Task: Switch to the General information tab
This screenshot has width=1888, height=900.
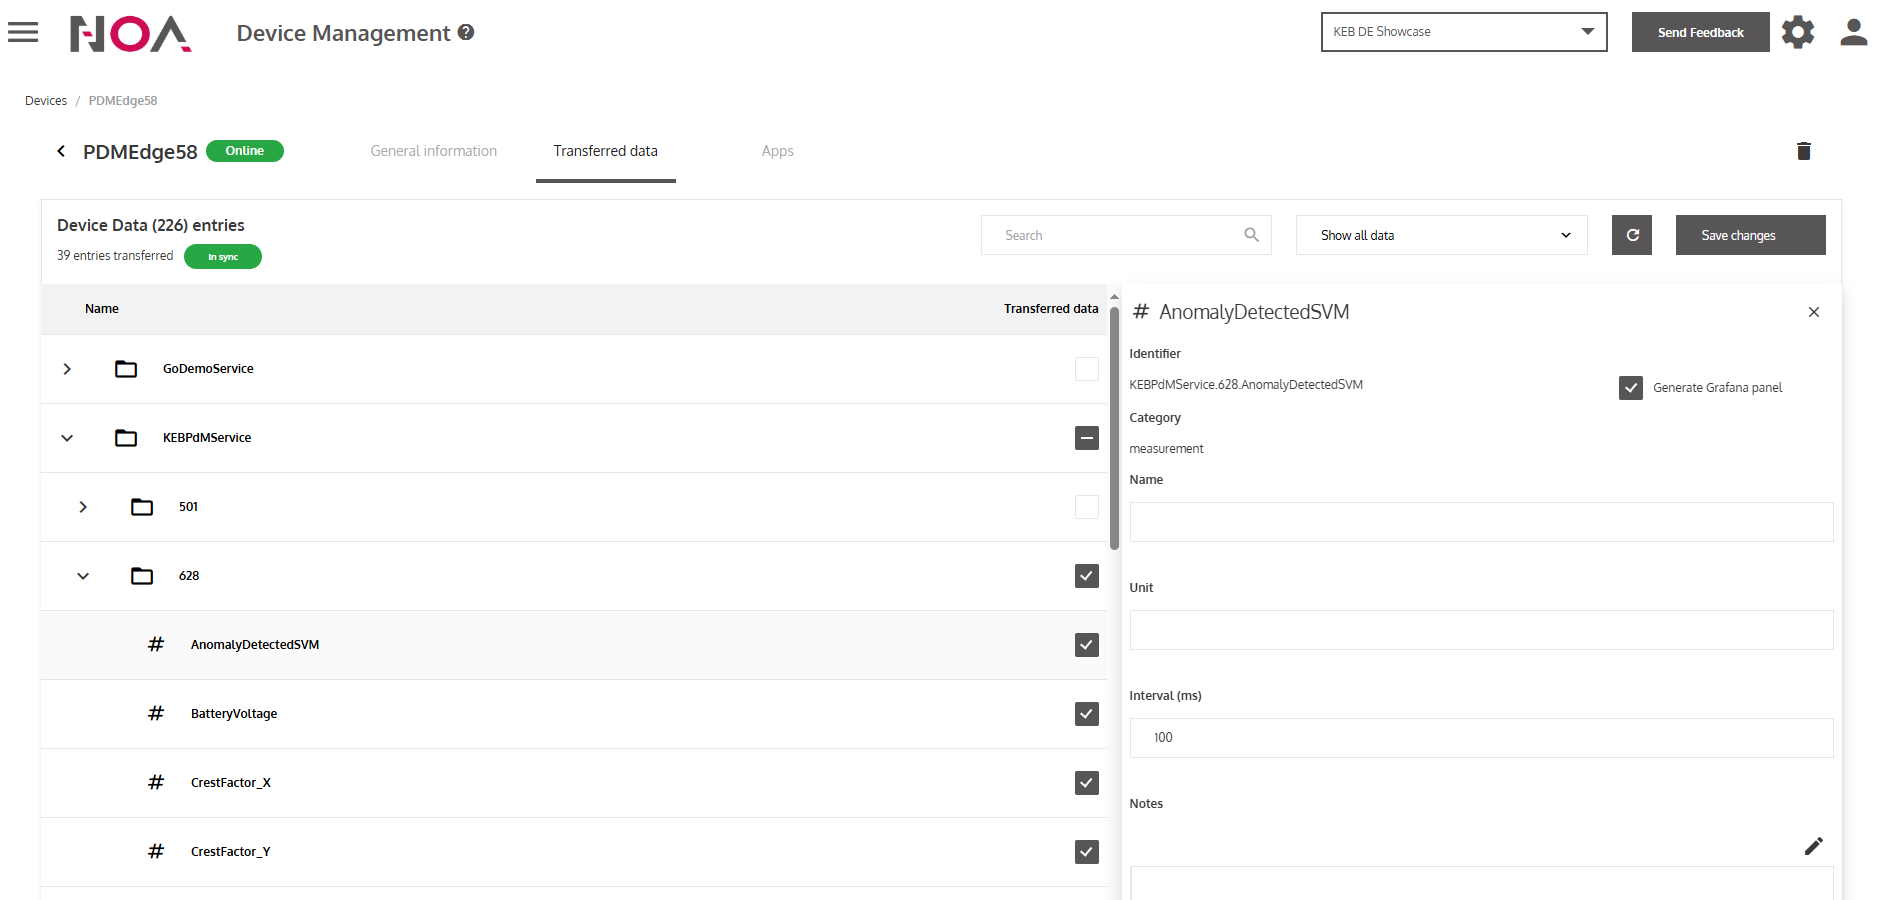Action: [x=433, y=151]
